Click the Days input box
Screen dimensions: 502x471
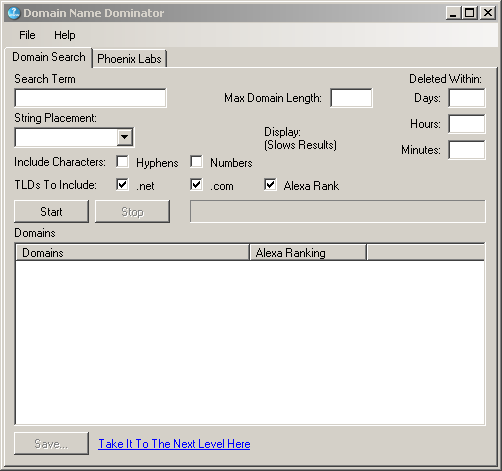pos(467,98)
